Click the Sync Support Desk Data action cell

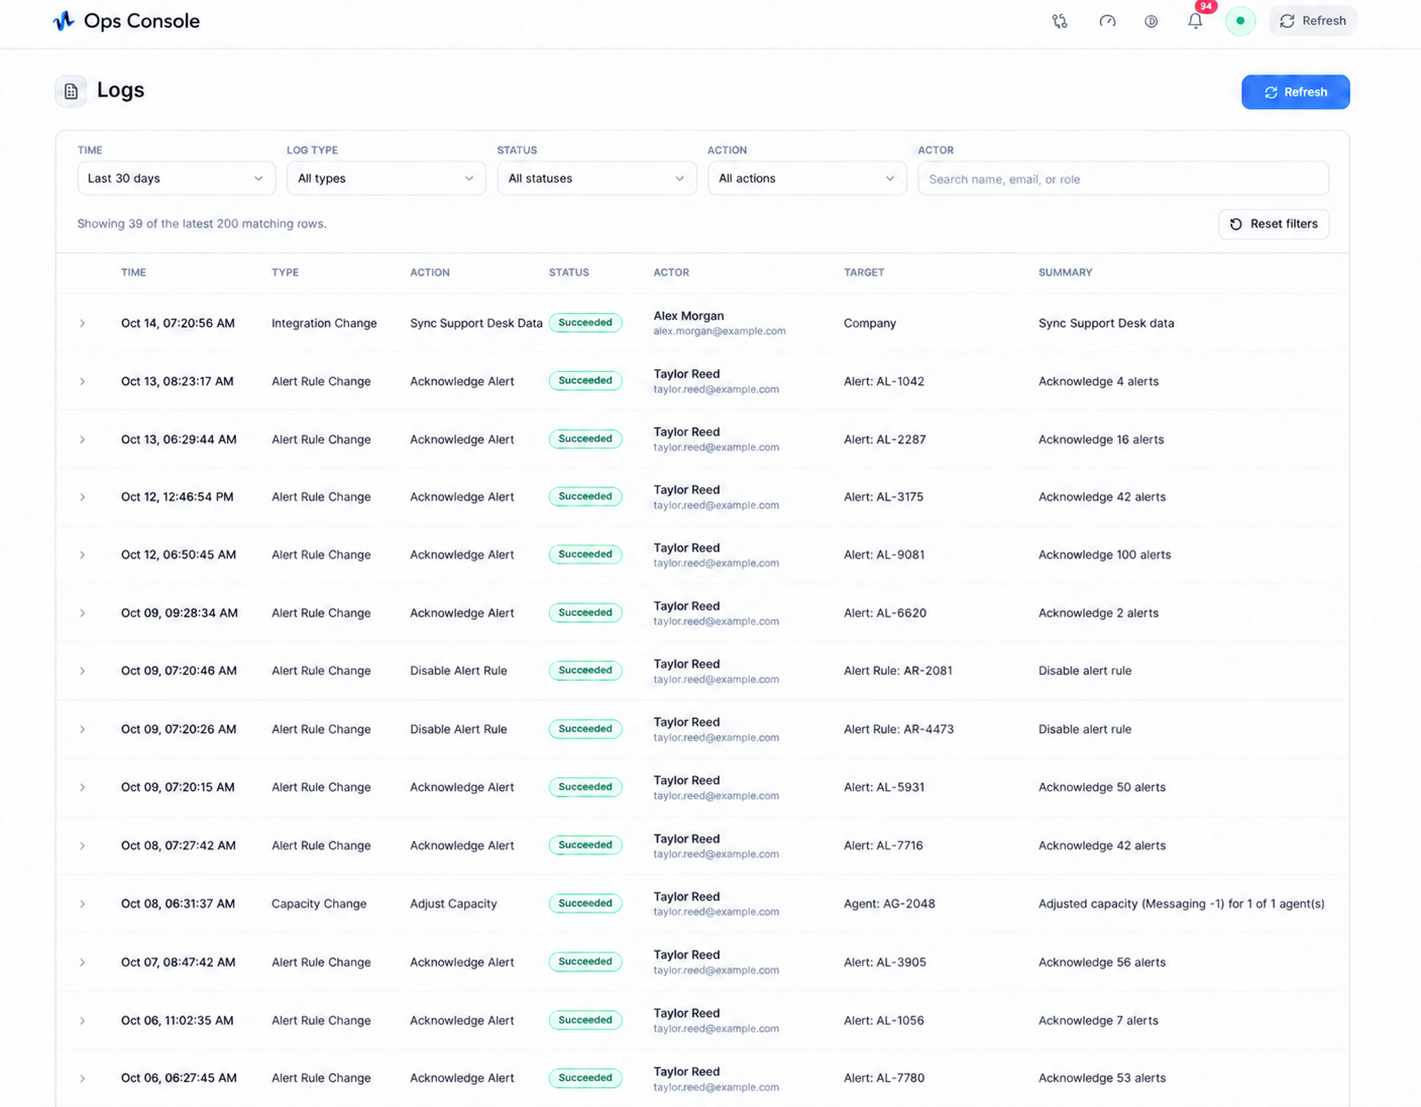tap(476, 323)
